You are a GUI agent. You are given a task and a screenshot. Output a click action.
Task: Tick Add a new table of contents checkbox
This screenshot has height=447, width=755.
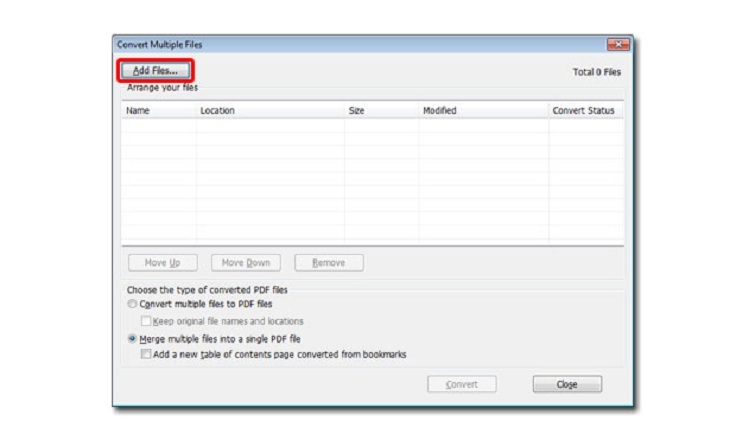click(147, 354)
